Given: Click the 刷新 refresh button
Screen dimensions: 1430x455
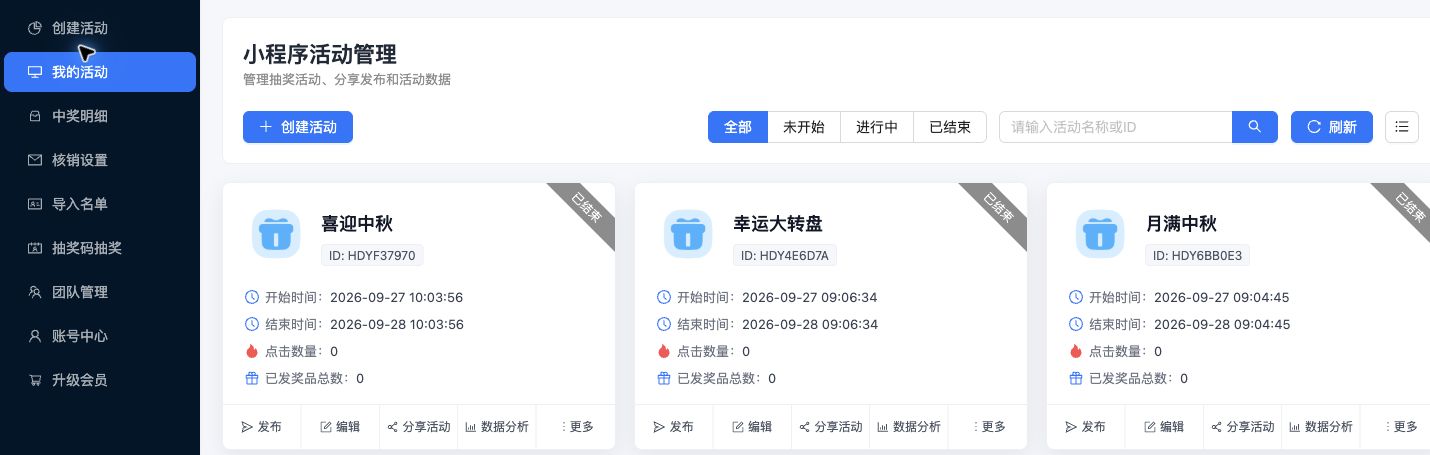Looking at the screenshot, I should coord(1331,127).
